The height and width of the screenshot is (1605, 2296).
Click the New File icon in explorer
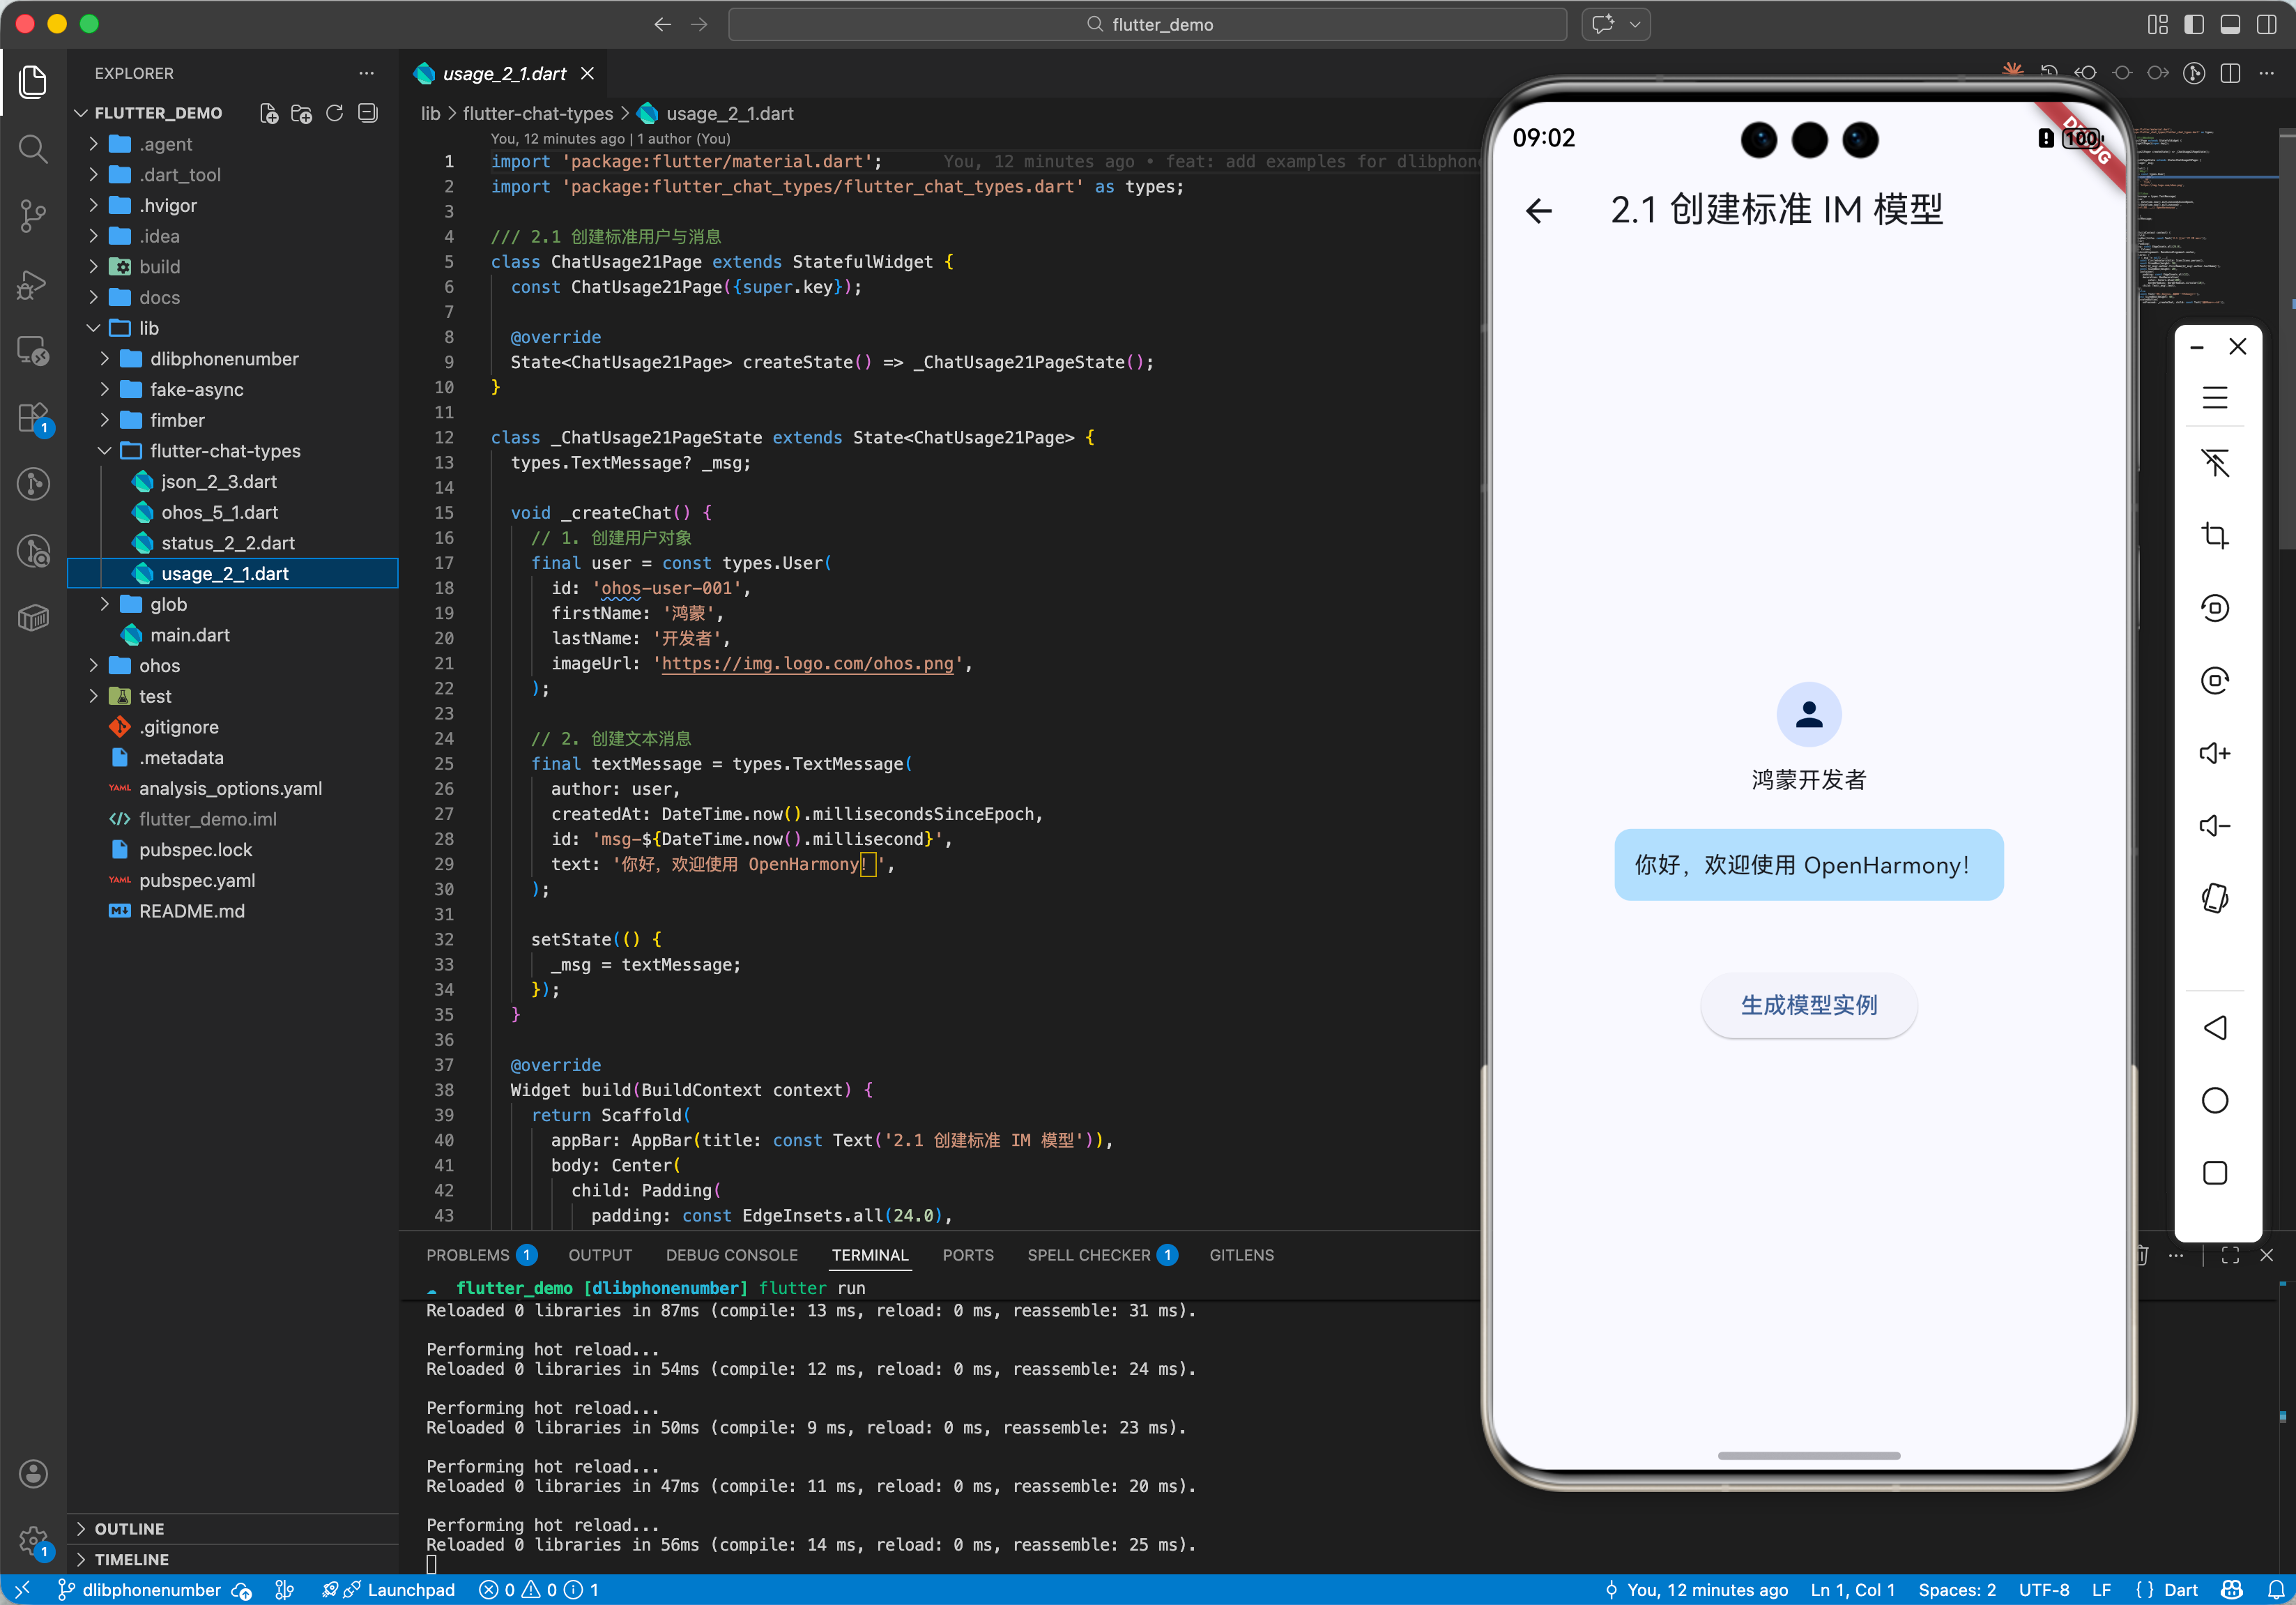tap(268, 113)
